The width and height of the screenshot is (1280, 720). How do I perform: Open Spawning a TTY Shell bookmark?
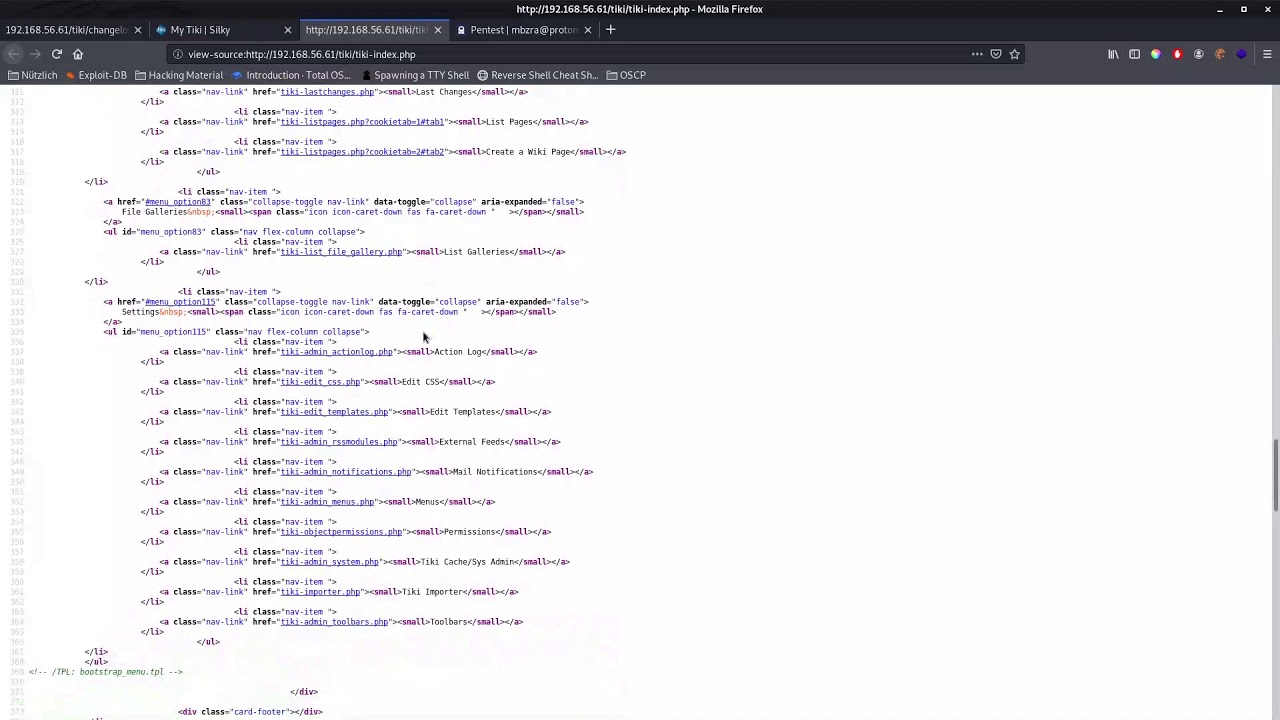point(414,75)
